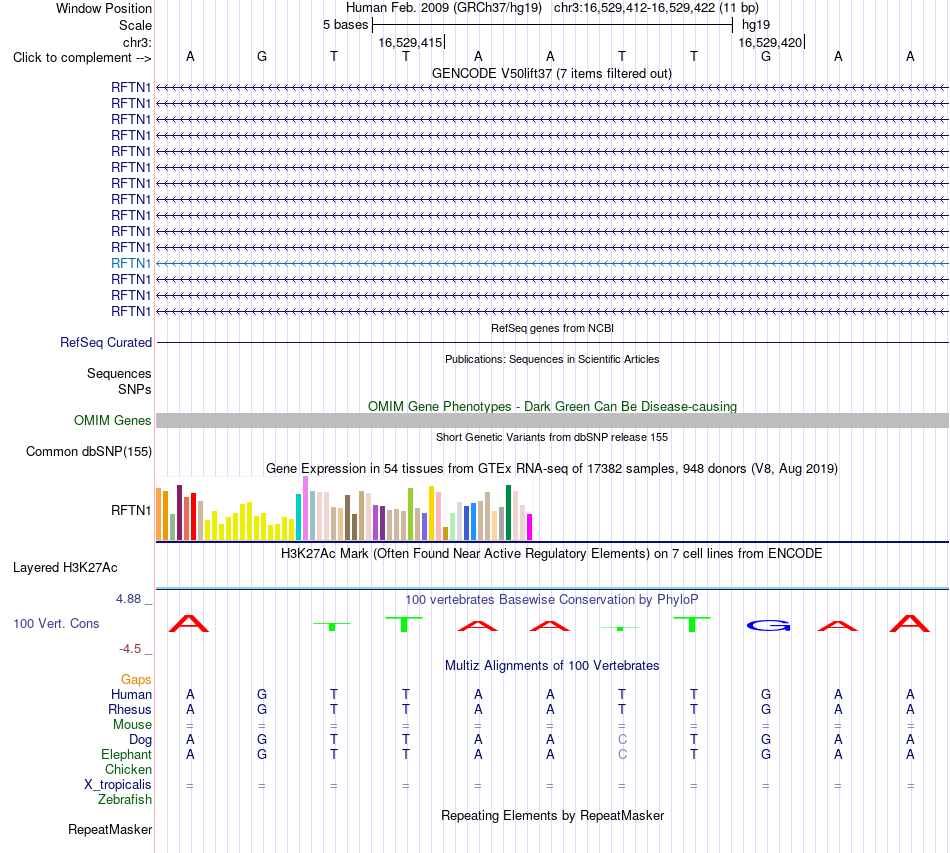
Task: Click the magenta last bar of the GTEx chart
Action: pyautogui.click(x=530, y=527)
